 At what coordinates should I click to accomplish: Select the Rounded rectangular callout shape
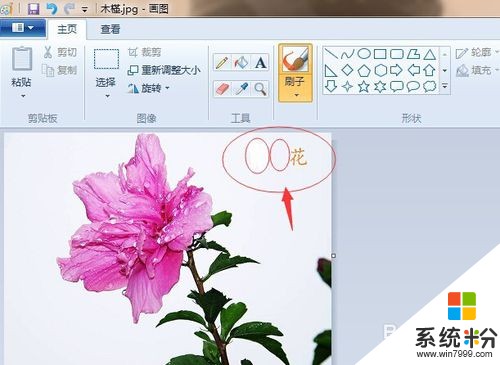396,86
